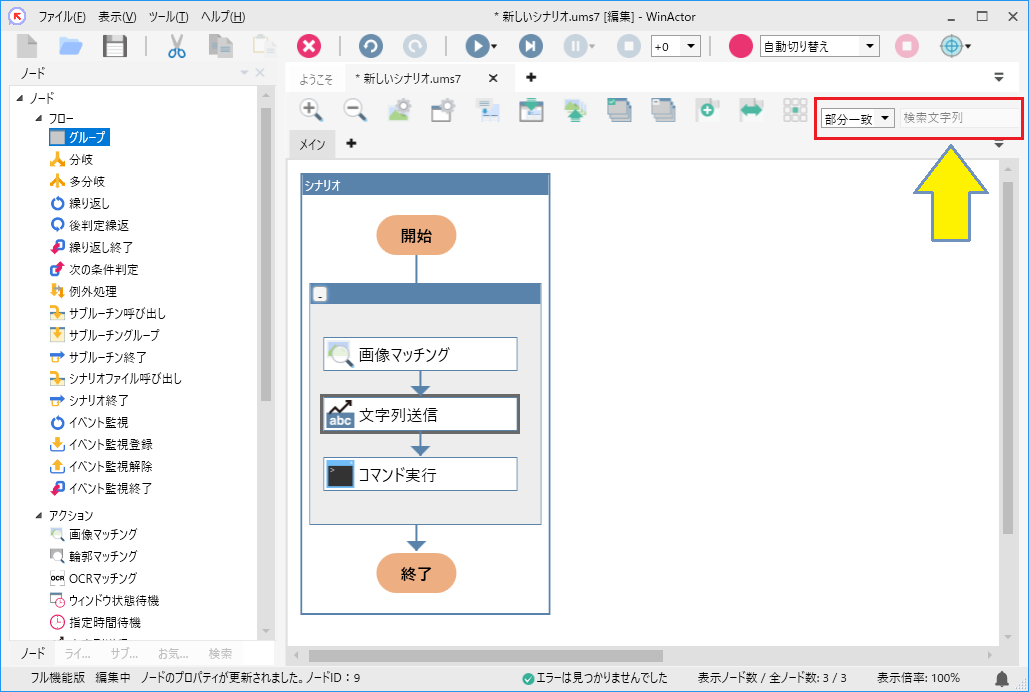Select サブルーチン呼び出し node
This screenshot has height=692, width=1029.
click(x=108, y=313)
